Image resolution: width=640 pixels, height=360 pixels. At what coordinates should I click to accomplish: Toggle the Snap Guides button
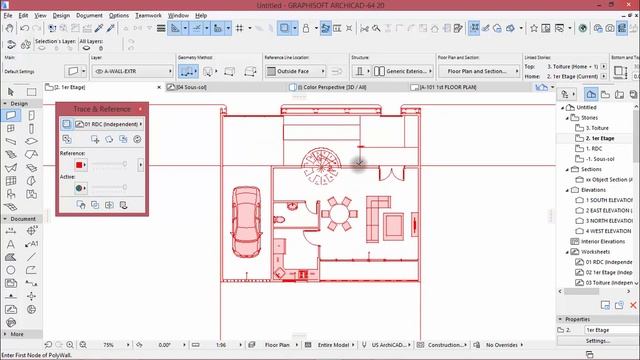coord(197,28)
